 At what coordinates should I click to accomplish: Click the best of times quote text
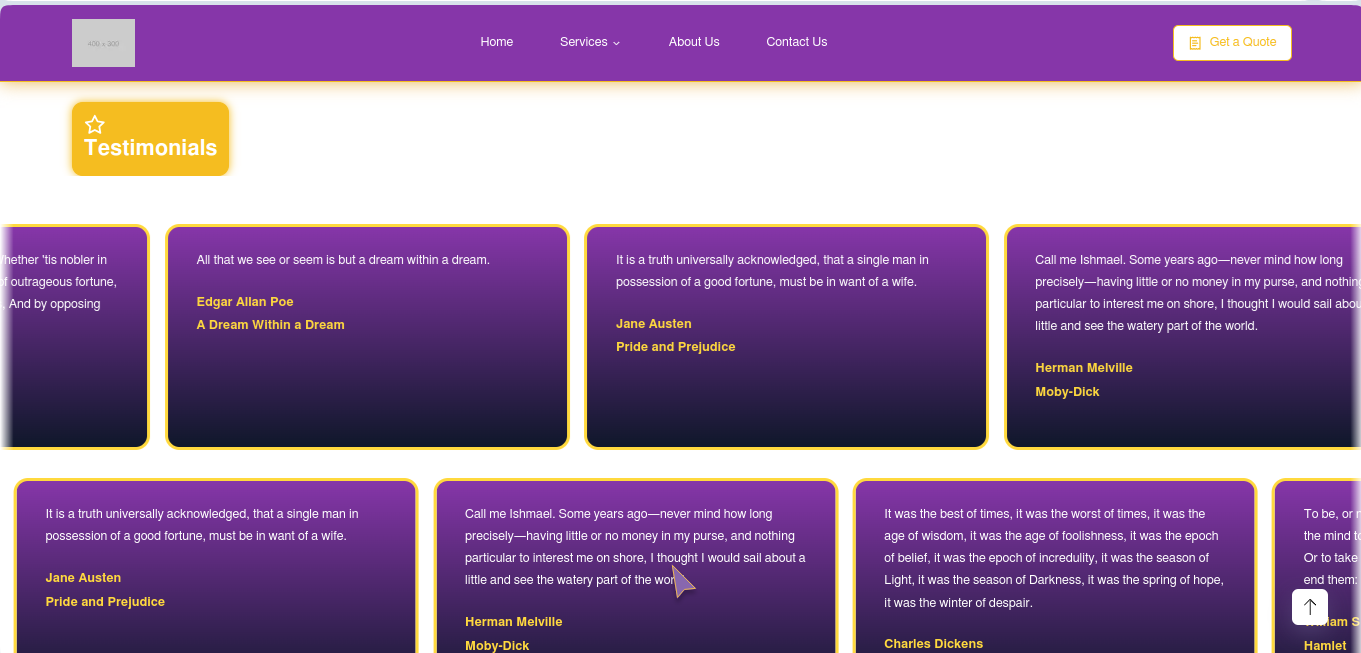tap(1054, 558)
